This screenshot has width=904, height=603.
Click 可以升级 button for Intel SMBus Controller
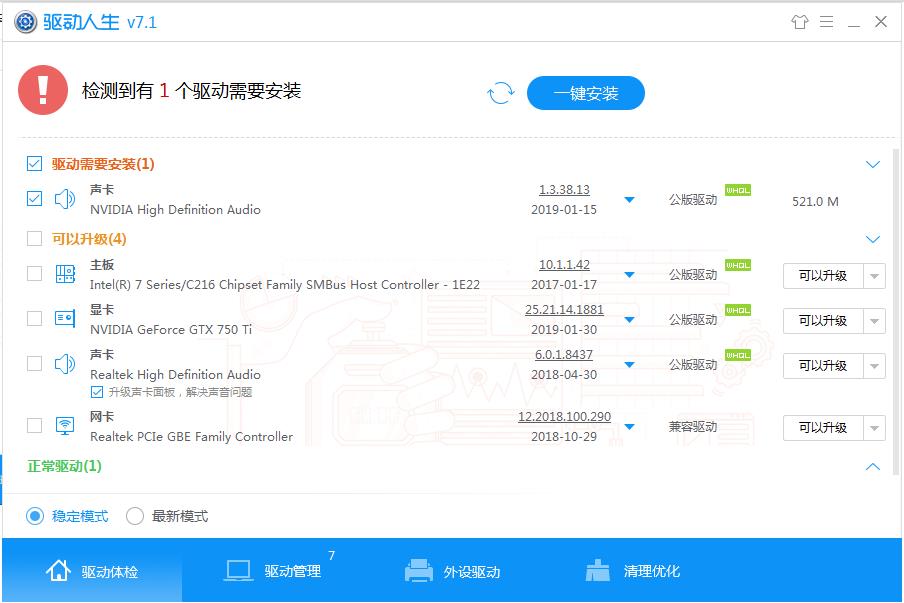(x=823, y=276)
